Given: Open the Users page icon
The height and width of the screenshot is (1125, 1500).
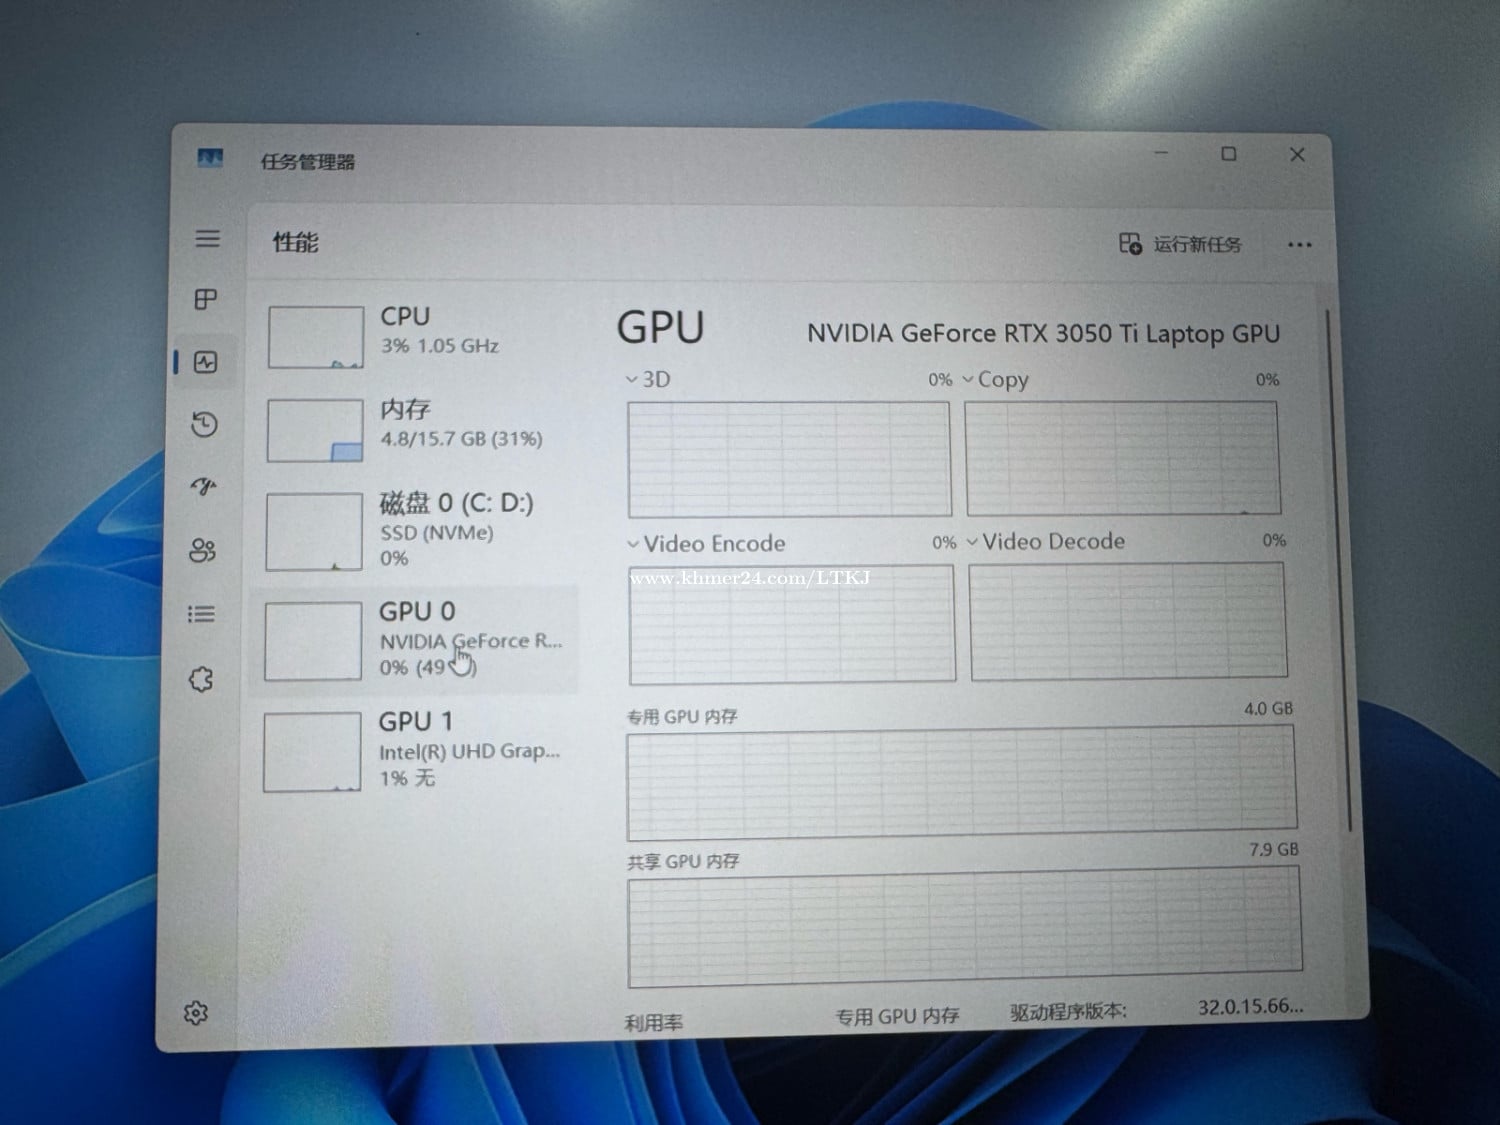Looking at the screenshot, I should coord(203,550).
